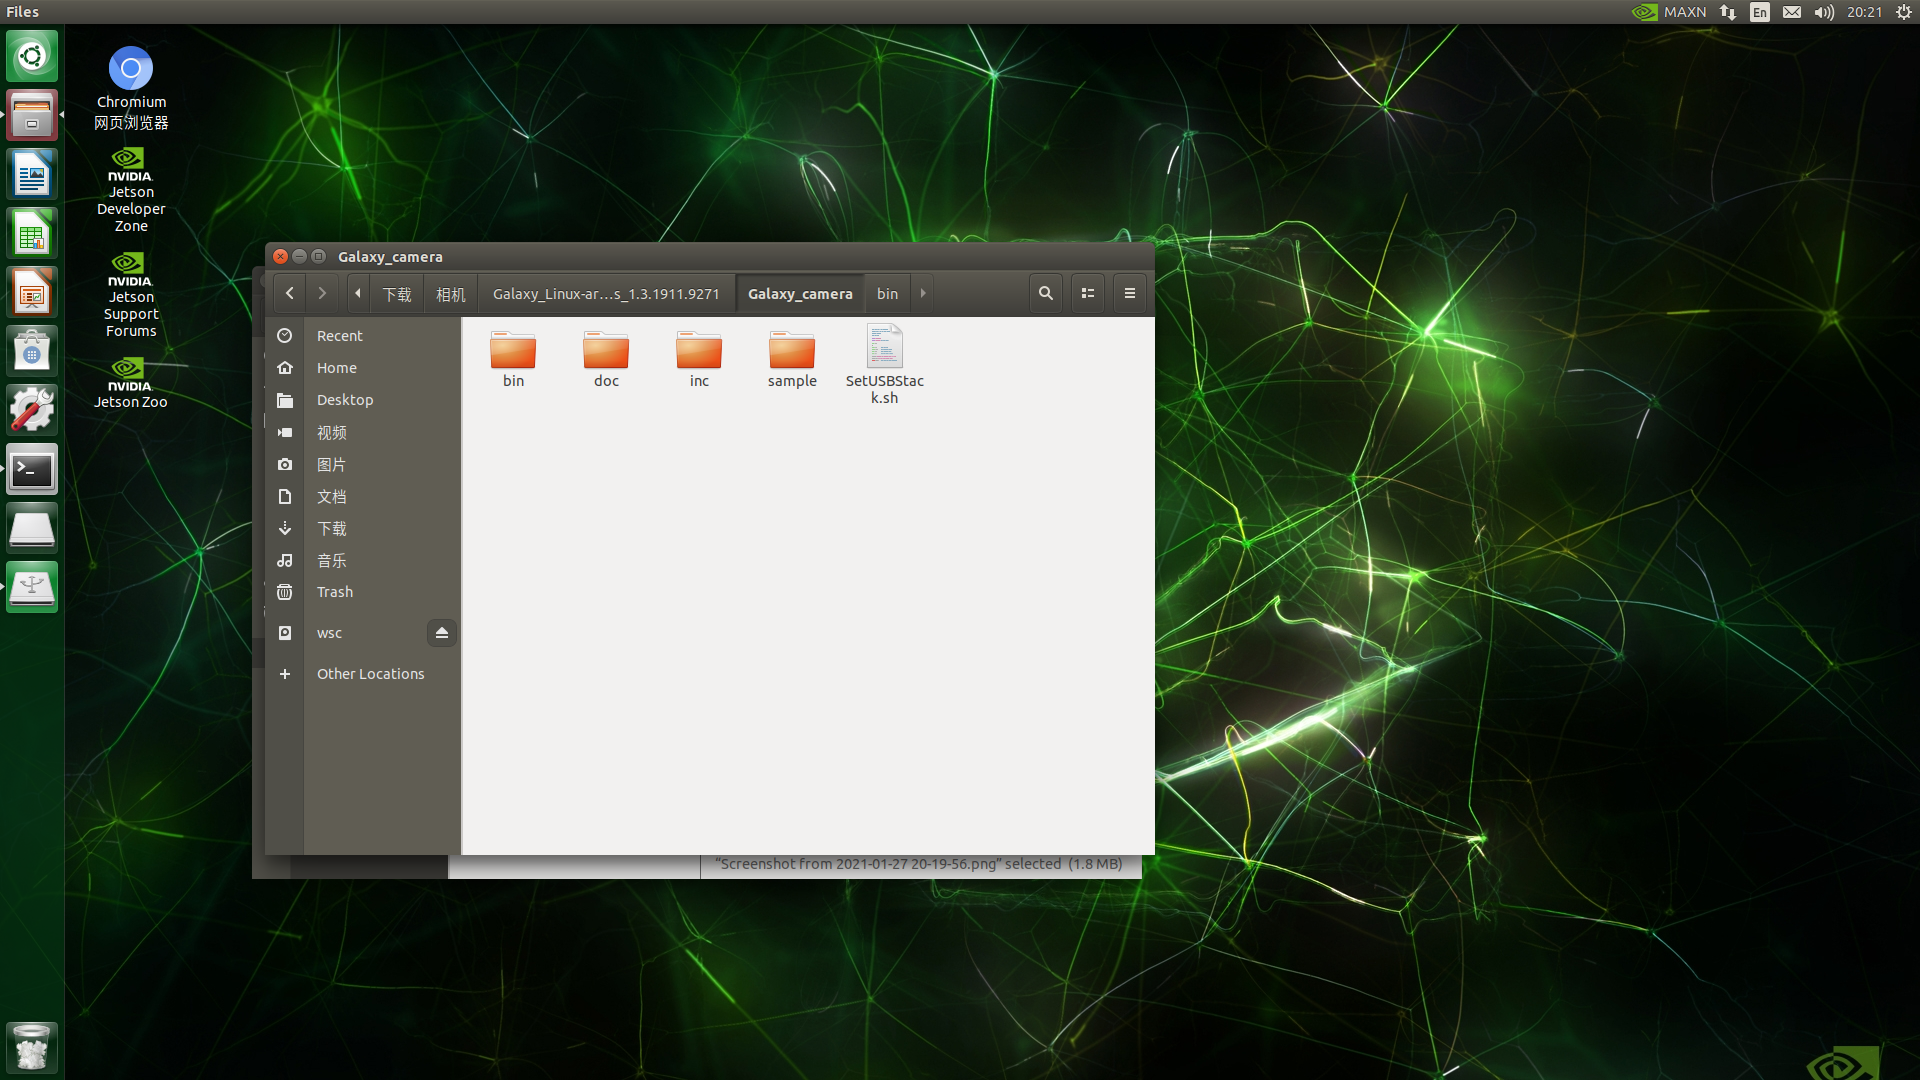1920x1080 pixels.
Task: Open Home in the sidebar
Action: click(363, 368)
